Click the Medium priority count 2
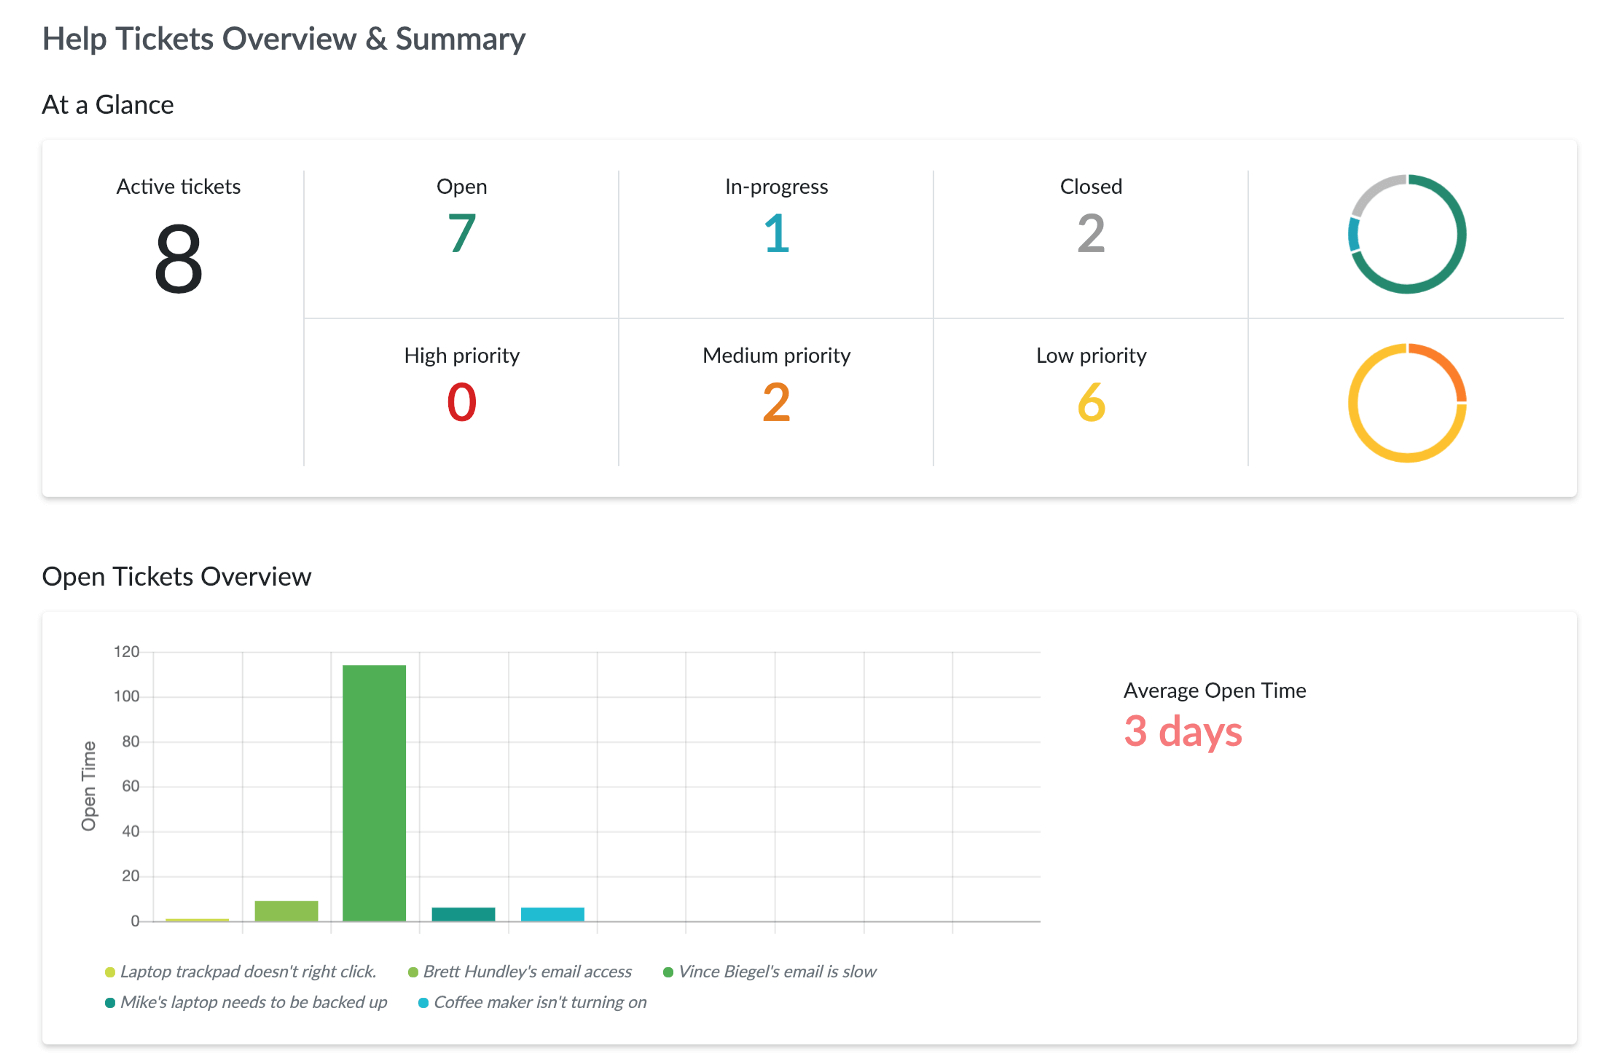The height and width of the screenshot is (1053, 1600). (777, 403)
